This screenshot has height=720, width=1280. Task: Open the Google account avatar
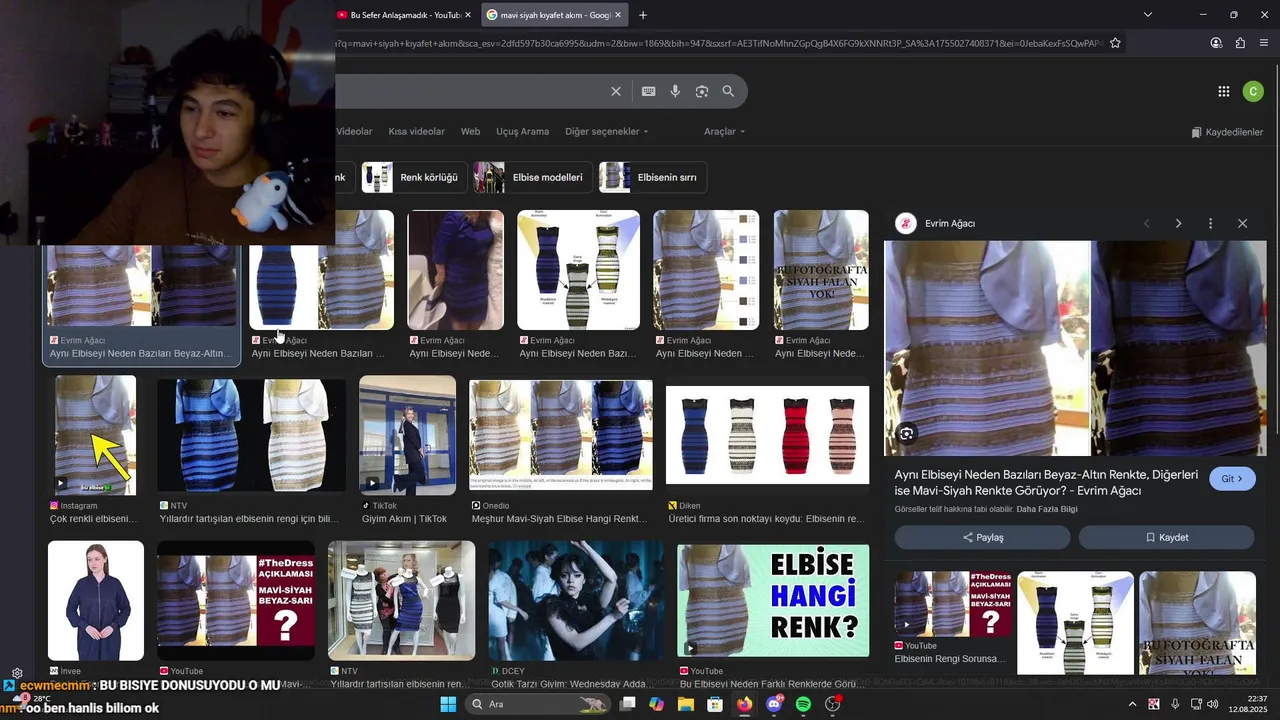click(x=1253, y=91)
